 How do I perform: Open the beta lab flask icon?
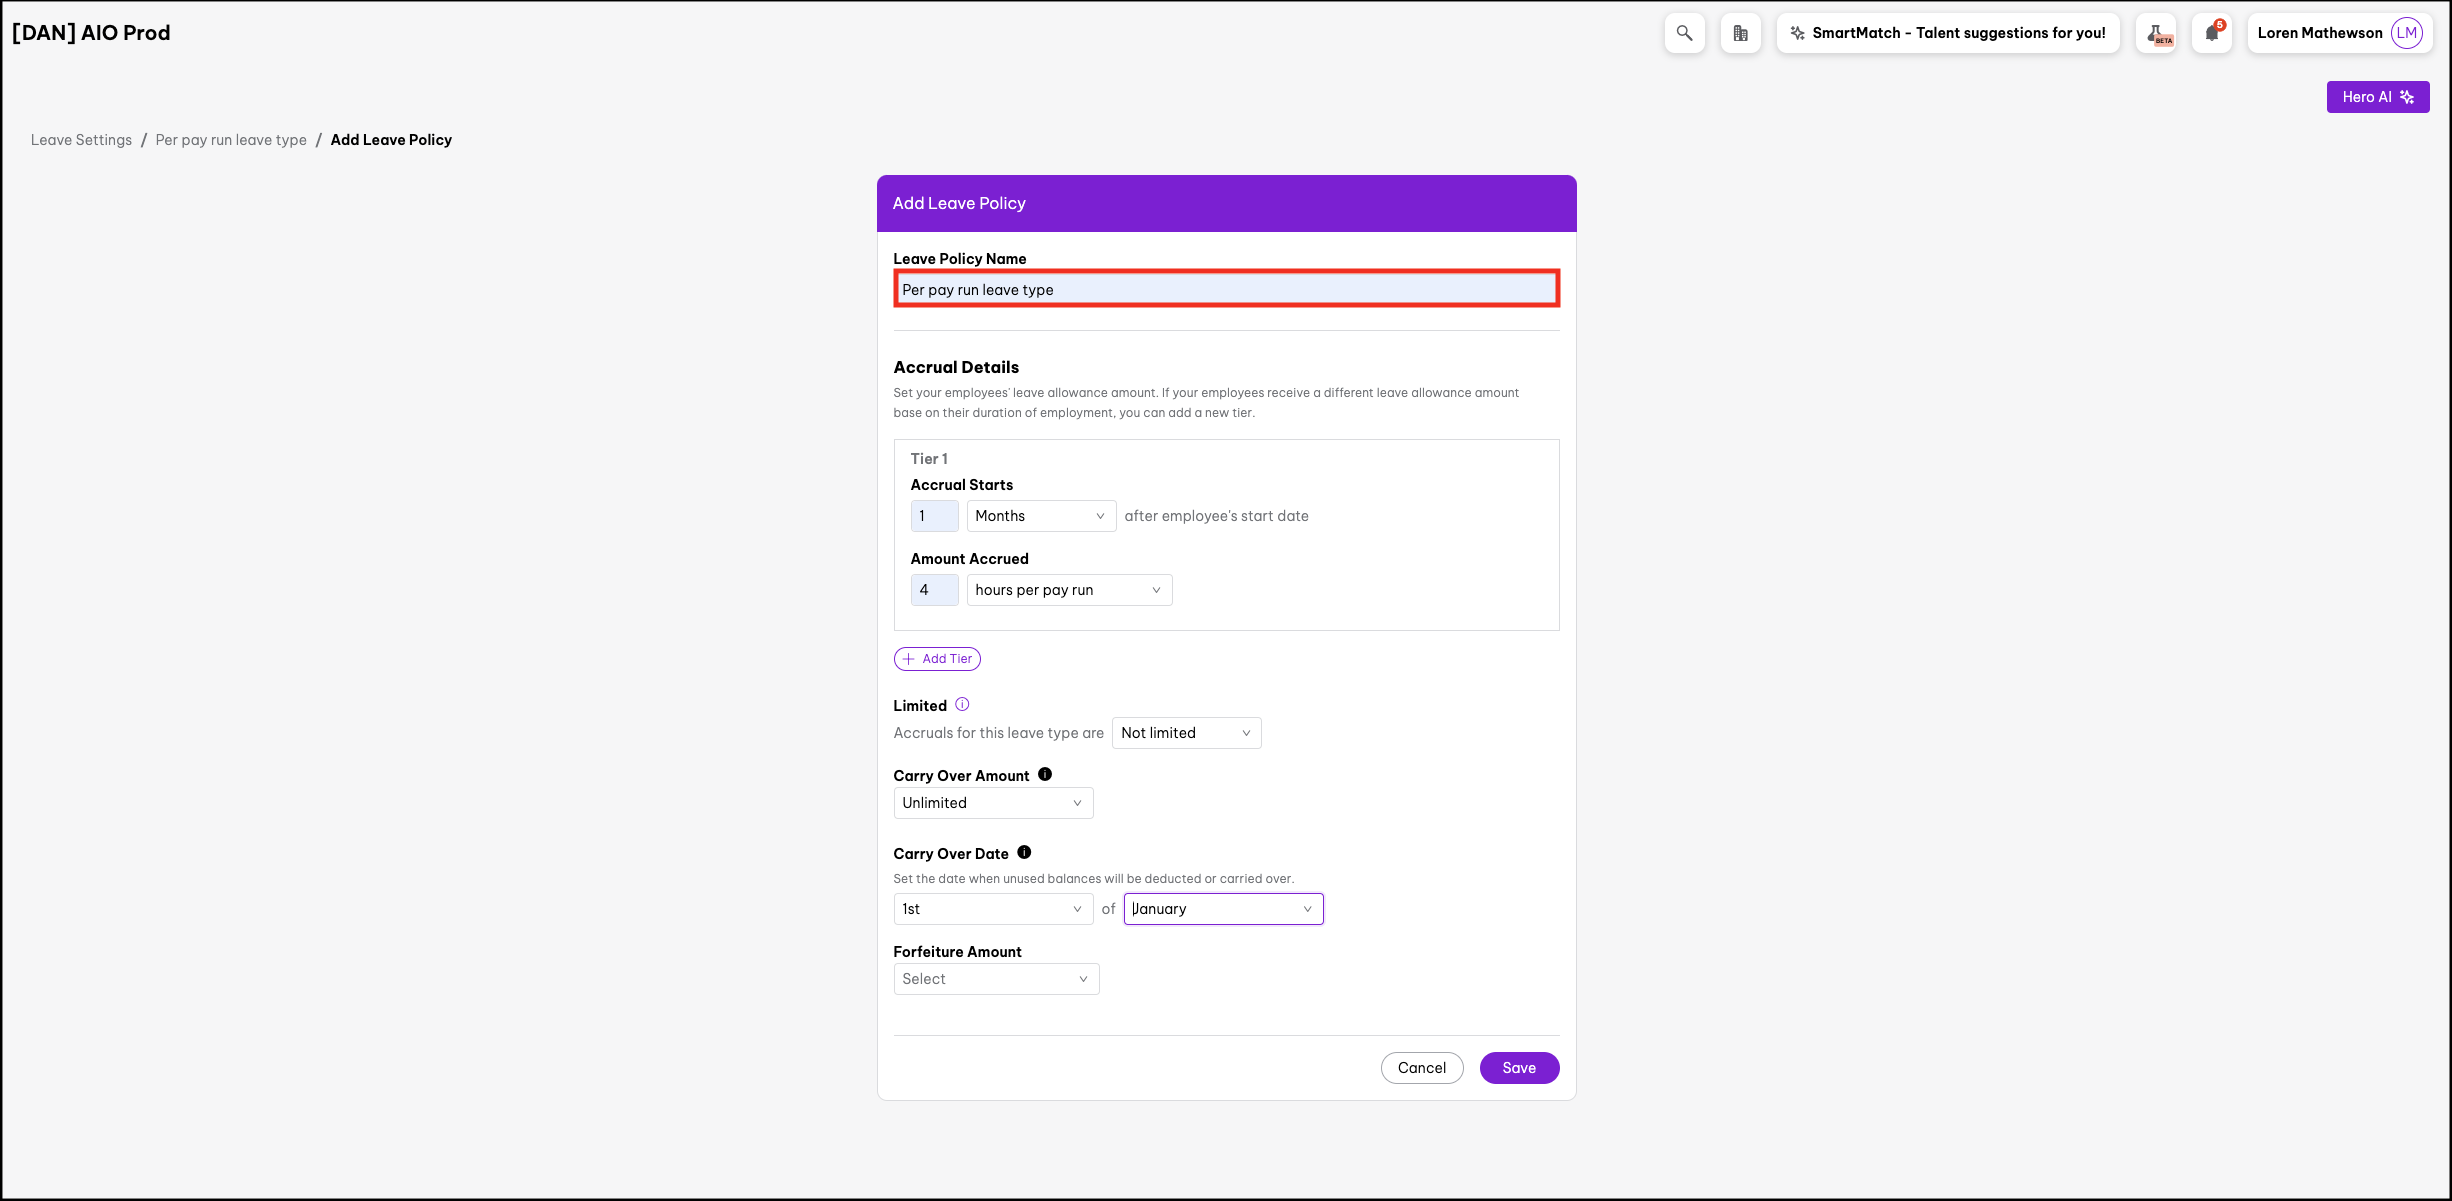[2156, 33]
